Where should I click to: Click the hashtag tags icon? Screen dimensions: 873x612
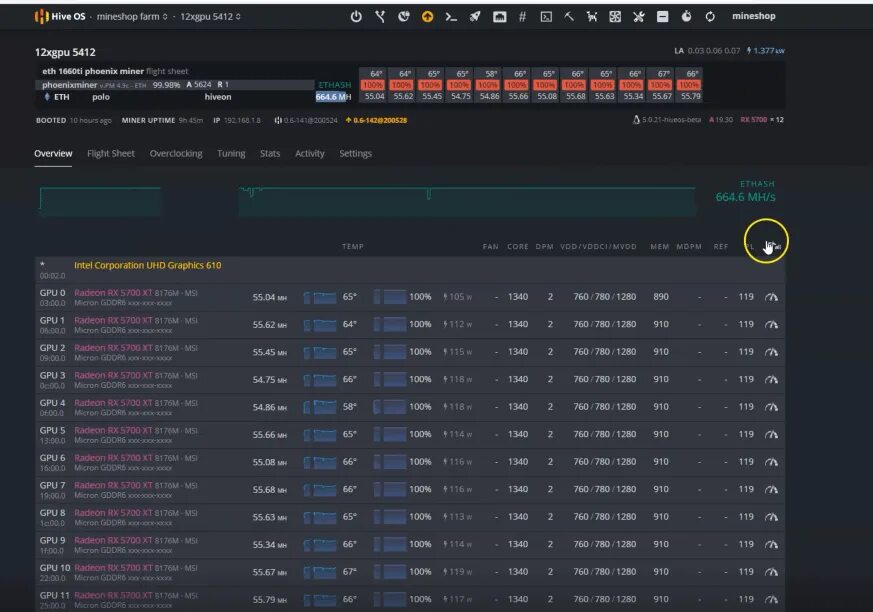tap(522, 17)
